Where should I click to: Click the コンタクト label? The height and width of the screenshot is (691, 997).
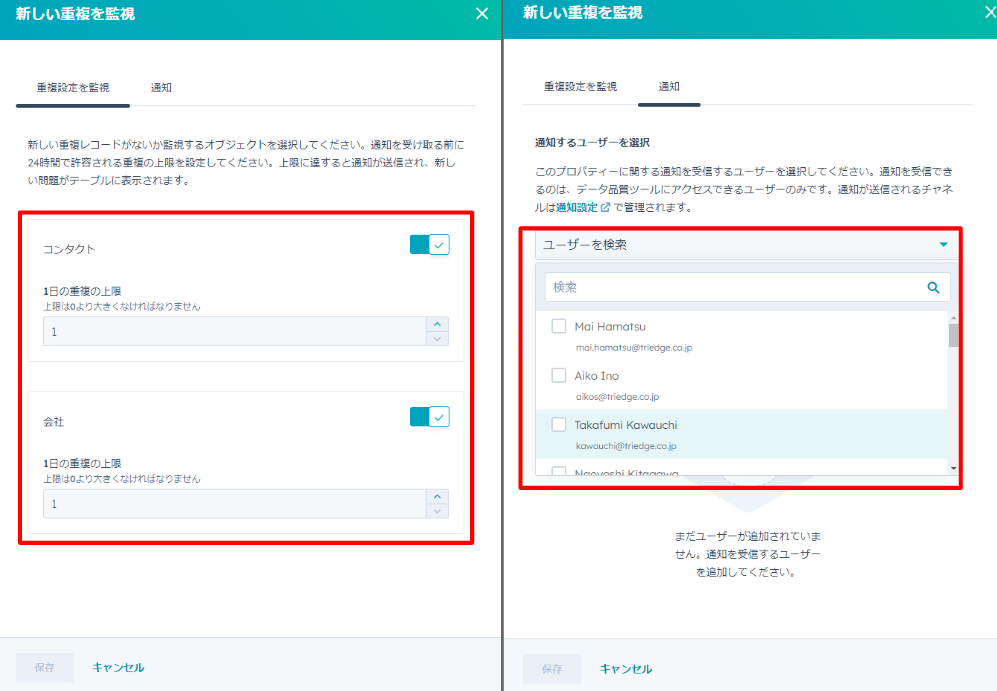[69, 249]
